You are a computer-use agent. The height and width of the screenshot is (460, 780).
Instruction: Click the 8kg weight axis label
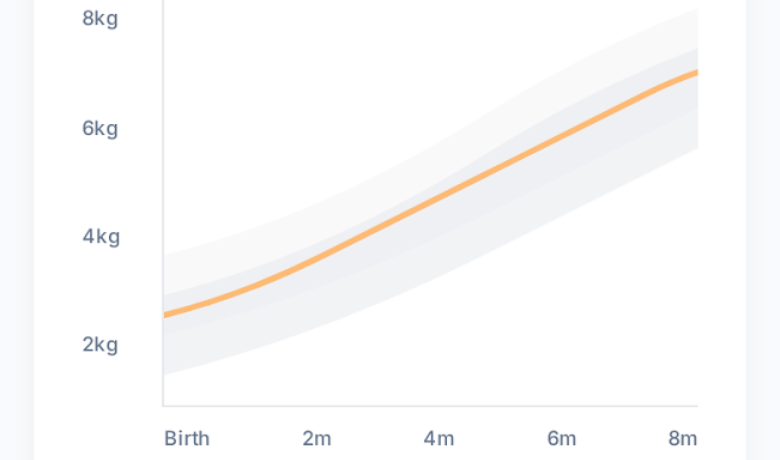[100, 19]
